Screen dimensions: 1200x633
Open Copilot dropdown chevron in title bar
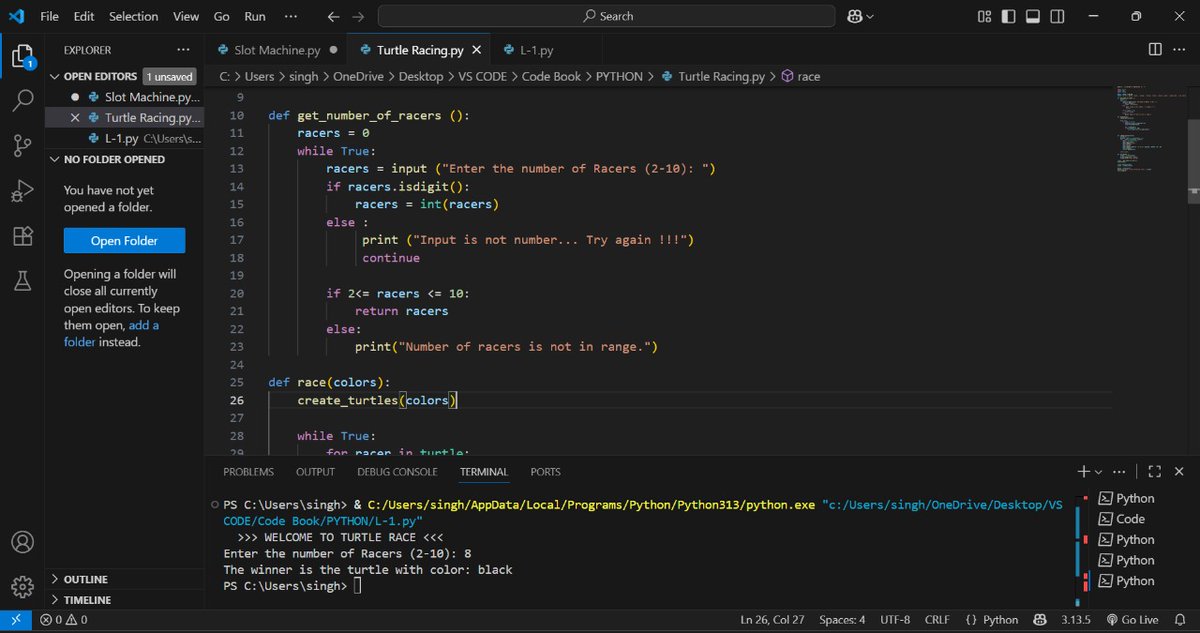(x=870, y=16)
